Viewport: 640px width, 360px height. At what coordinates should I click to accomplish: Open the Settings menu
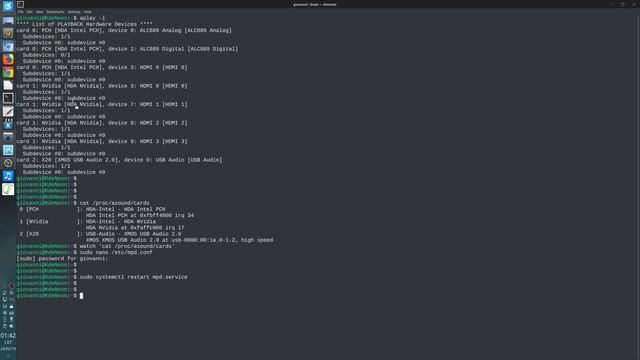pyautogui.click(x=74, y=12)
